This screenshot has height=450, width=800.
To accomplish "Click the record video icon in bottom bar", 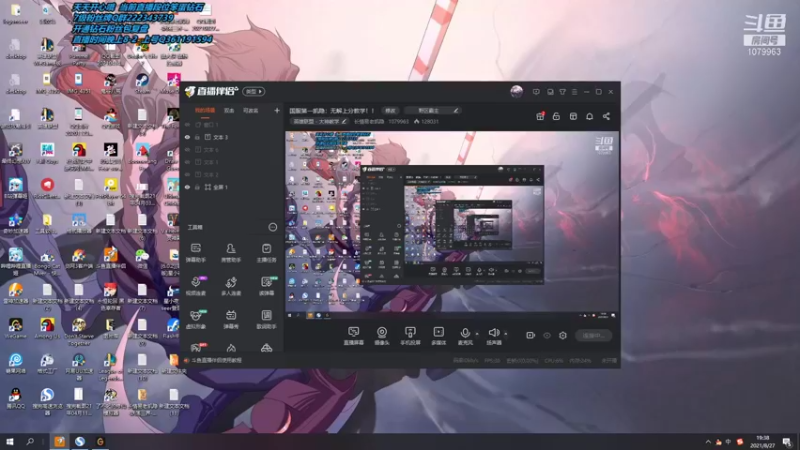I will tap(531, 335).
